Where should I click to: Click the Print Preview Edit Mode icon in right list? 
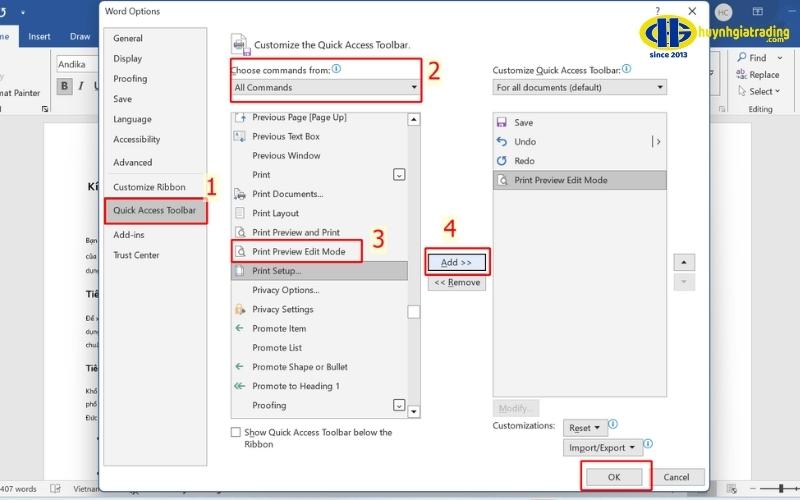coord(502,180)
